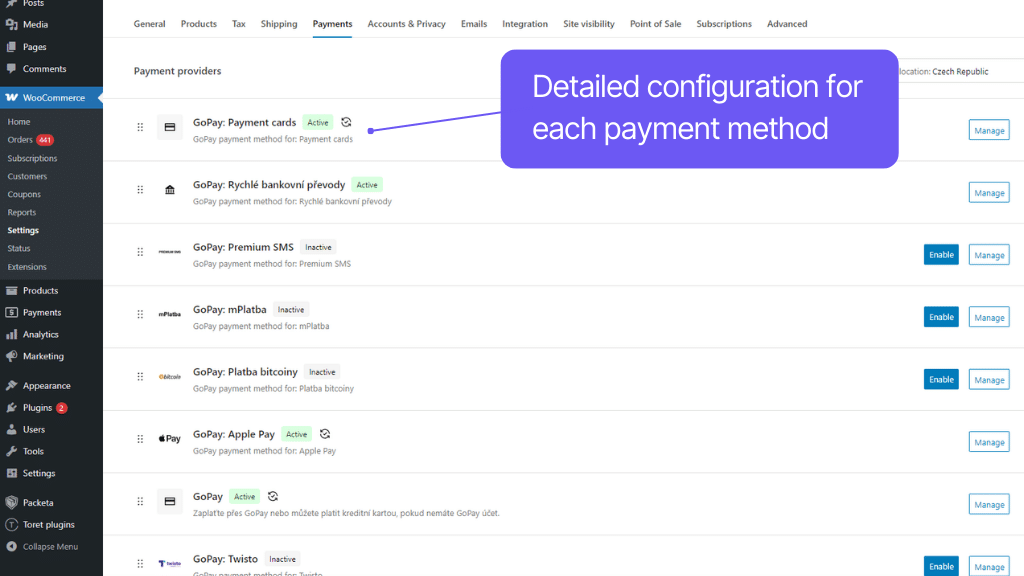This screenshot has height=576, width=1024.
Task: Click the mPlatba gateway logo
Action: click(x=169, y=312)
